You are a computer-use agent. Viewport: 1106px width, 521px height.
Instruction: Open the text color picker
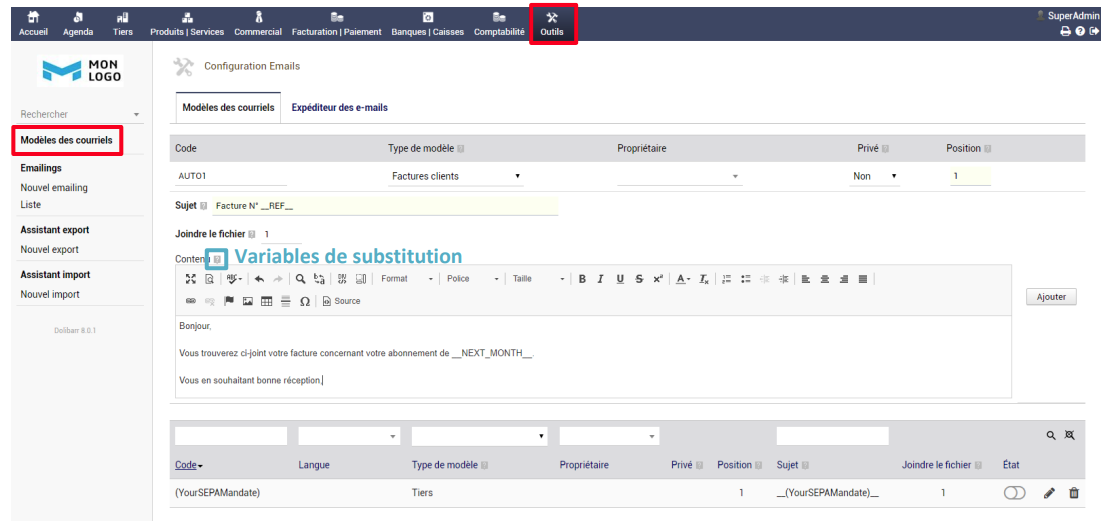683,279
